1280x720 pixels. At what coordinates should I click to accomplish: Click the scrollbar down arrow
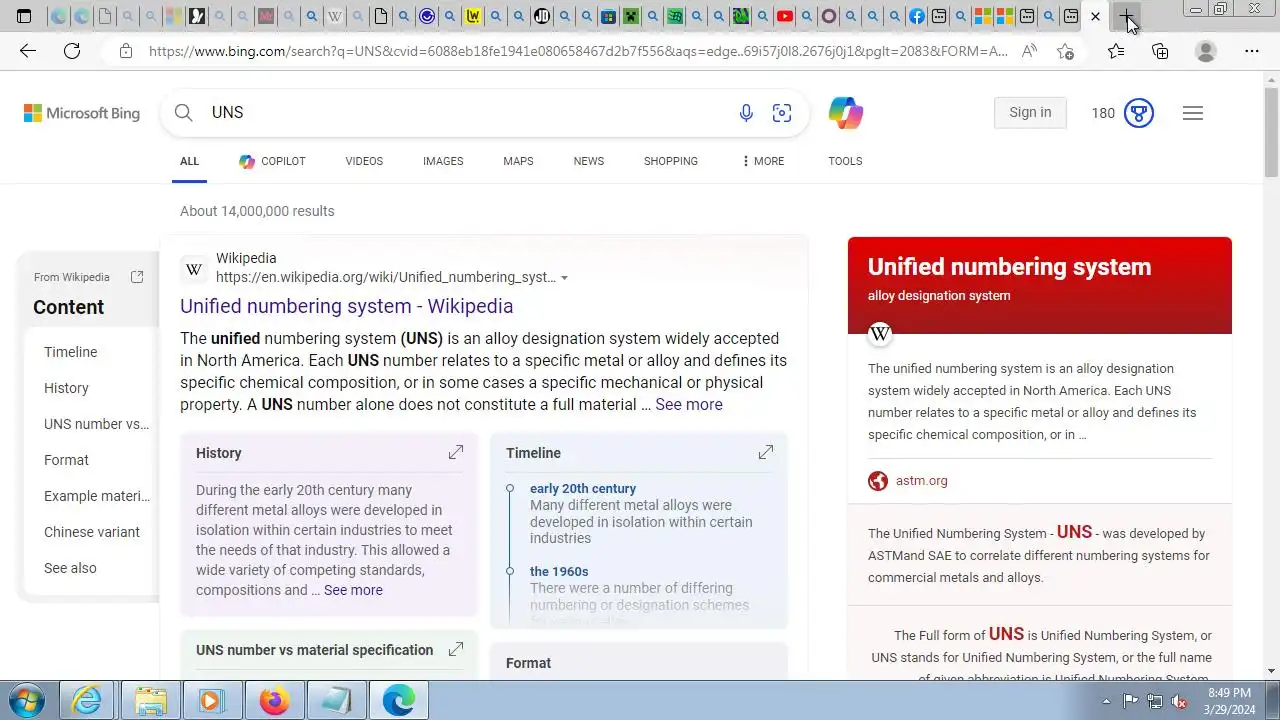click(x=1272, y=671)
